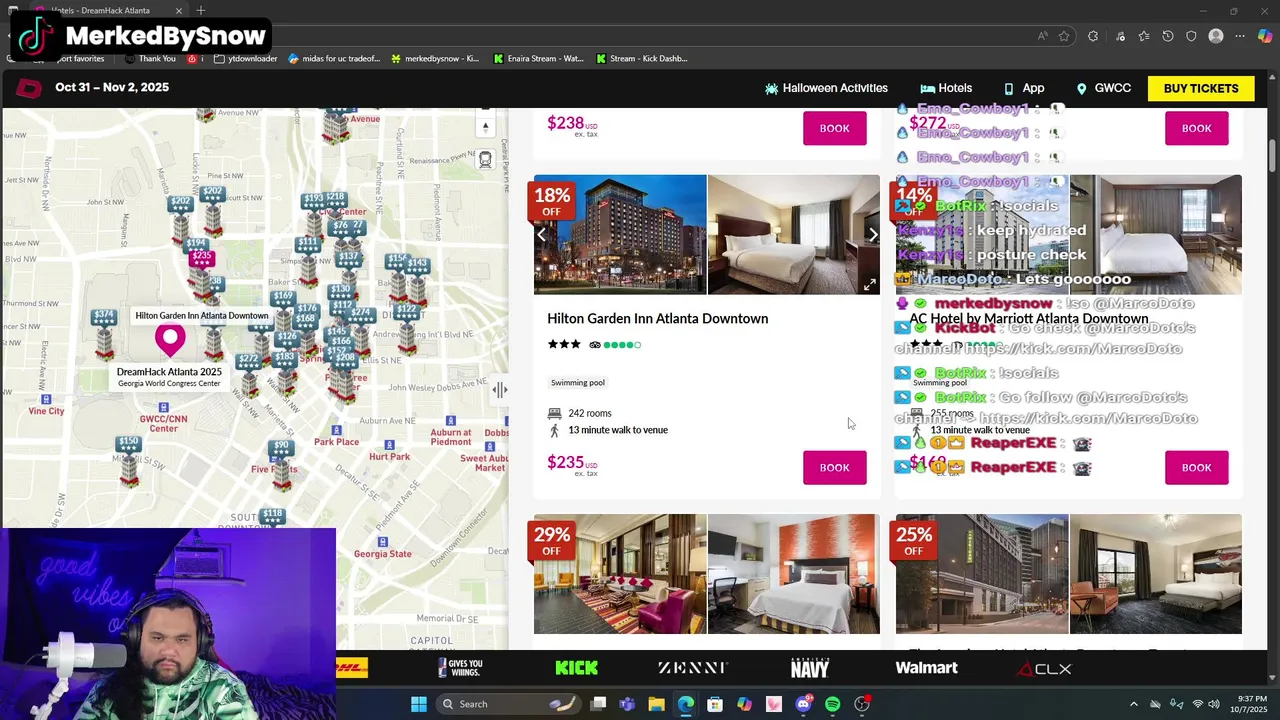Click the Walmart sponsor logo
The height and width of the screenshot is (720, 1280).
tap(926, 668)
